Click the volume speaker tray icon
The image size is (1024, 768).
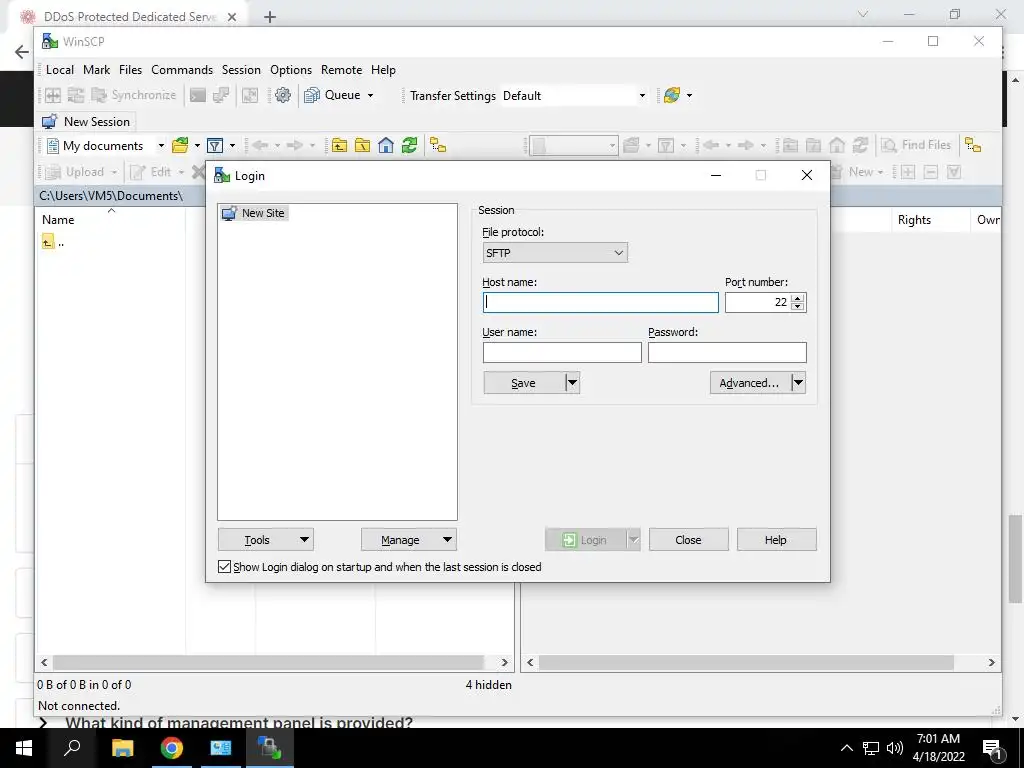pyautogui.click(x=895, y=748)
